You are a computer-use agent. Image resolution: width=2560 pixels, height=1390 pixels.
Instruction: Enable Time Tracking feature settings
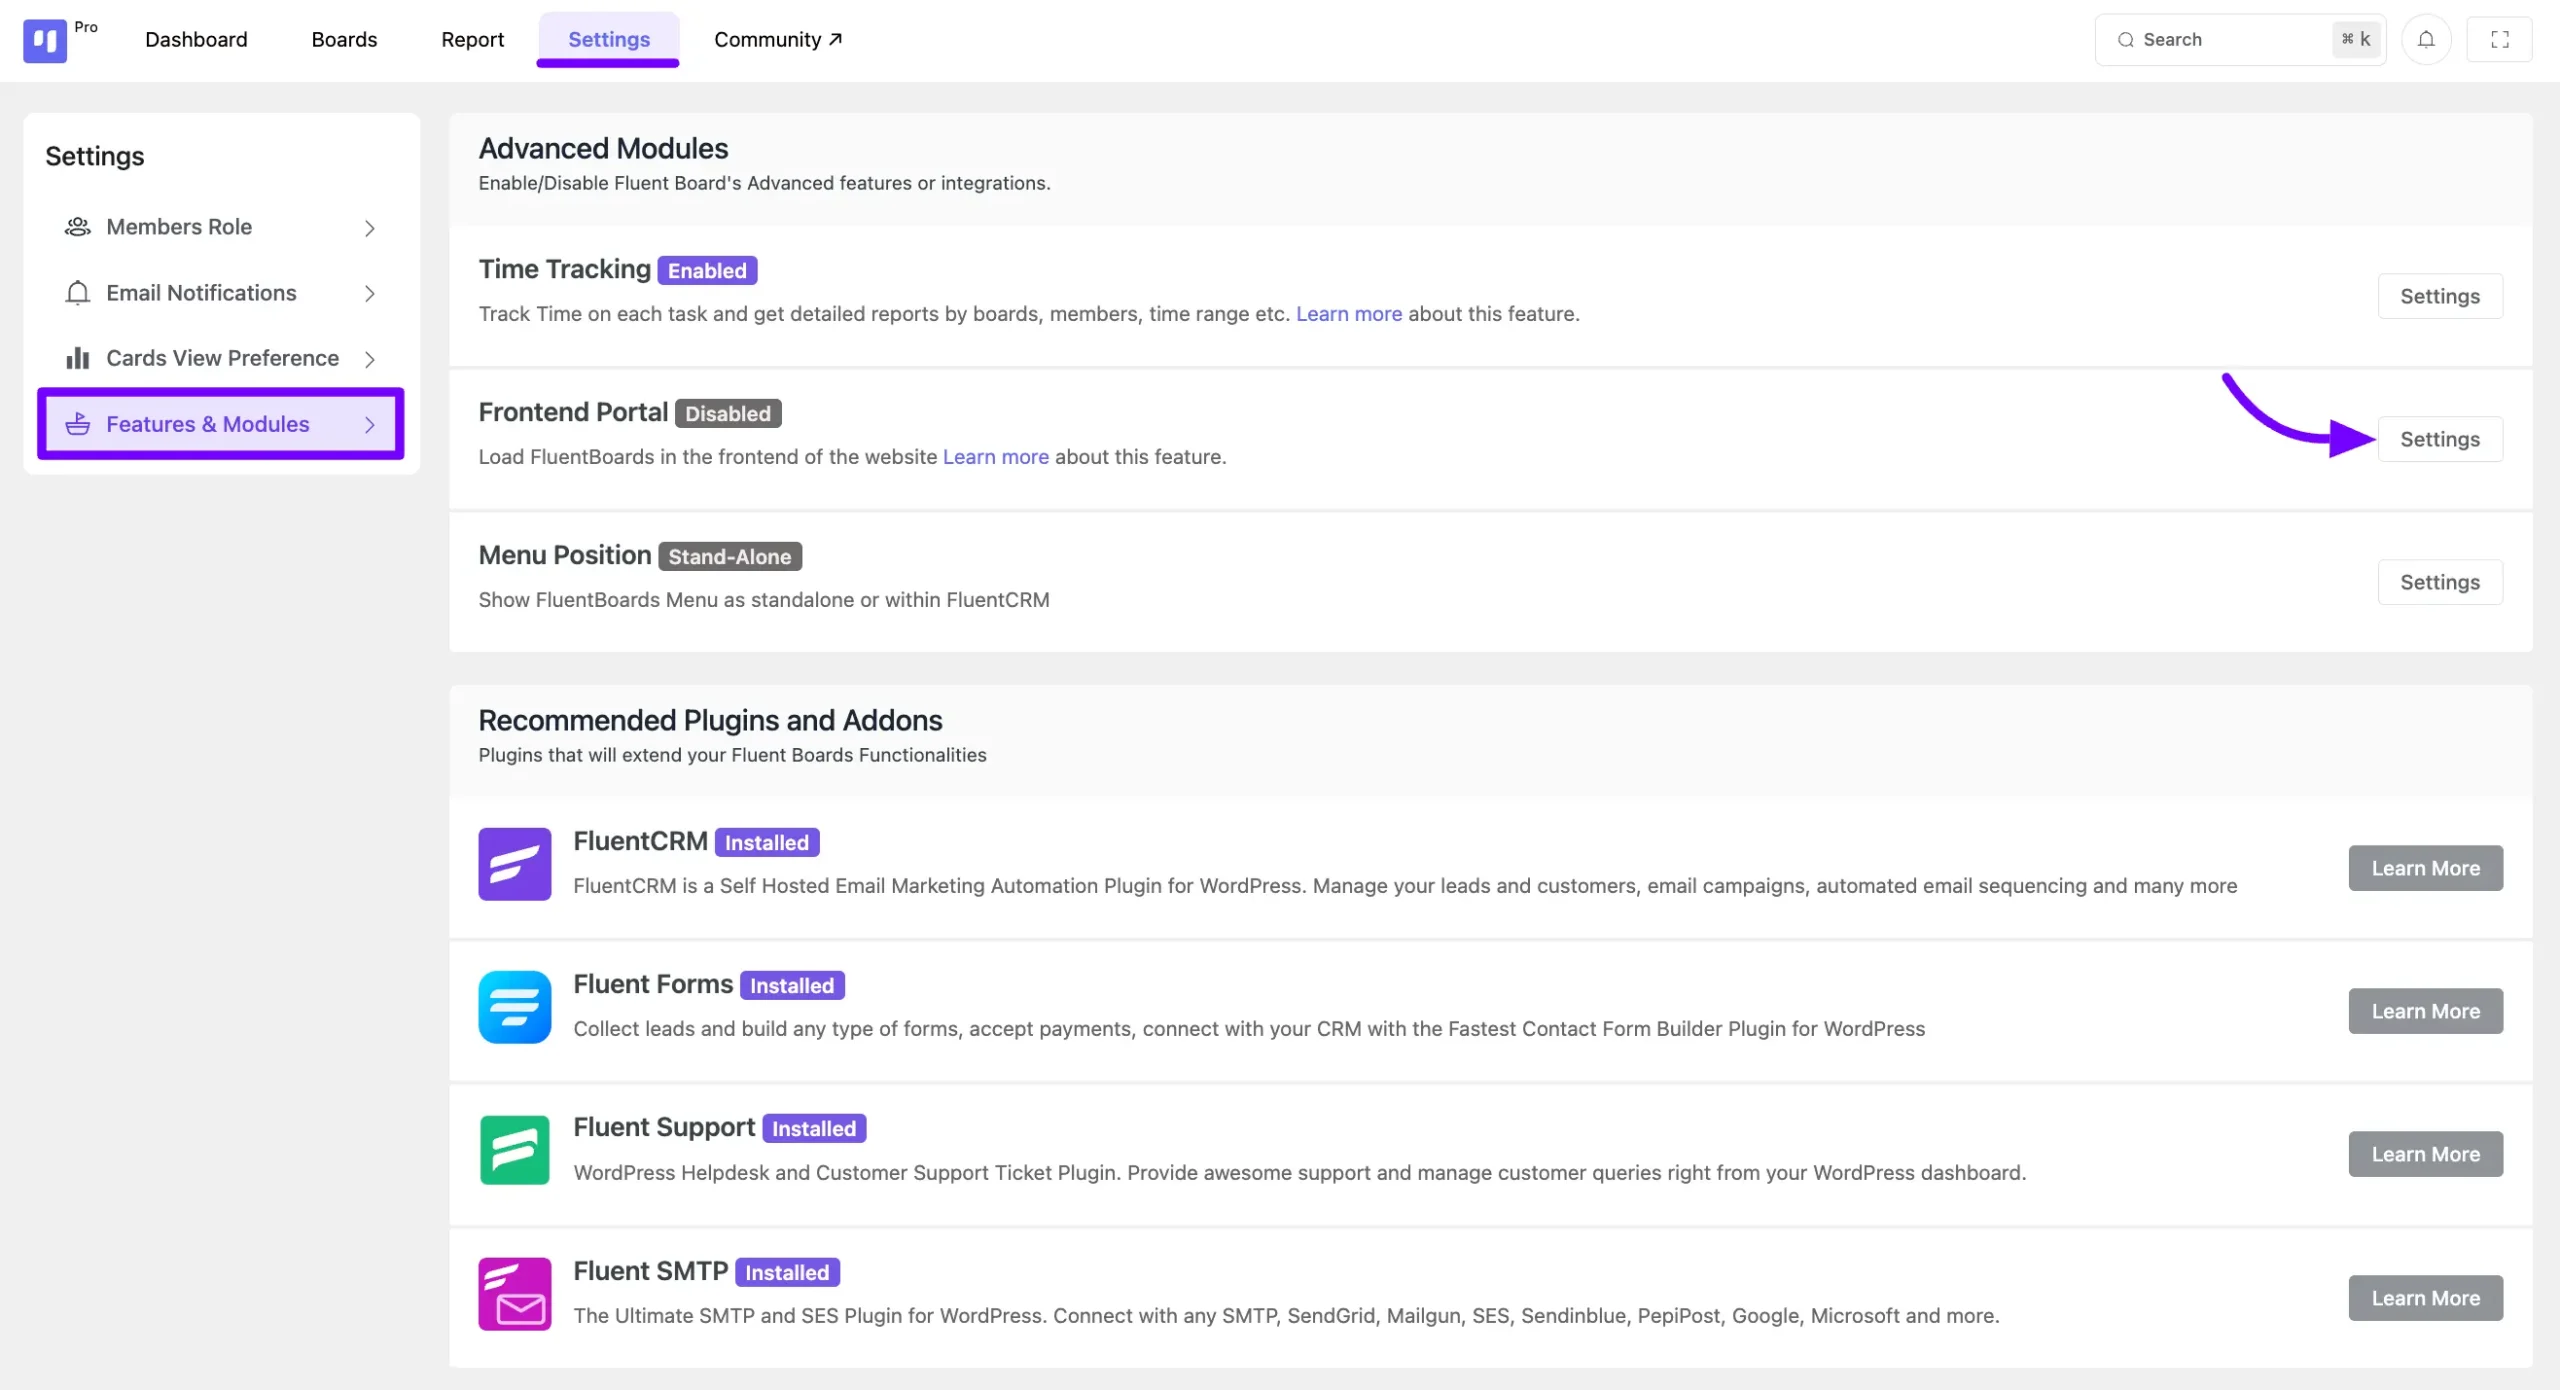(x=2440, y=296)
